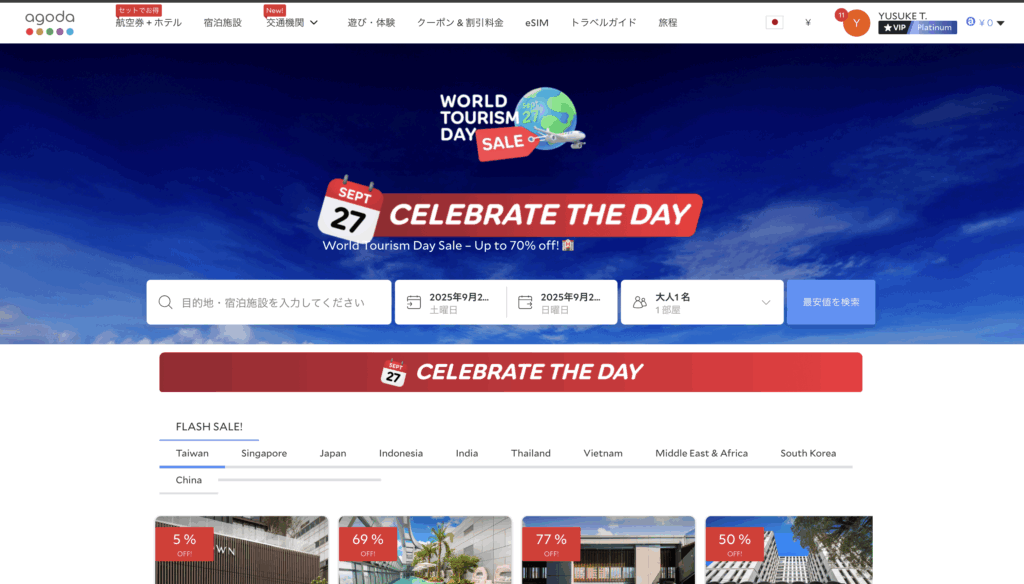Expand the guests and rooms chevron

click(x=766, y=302)
